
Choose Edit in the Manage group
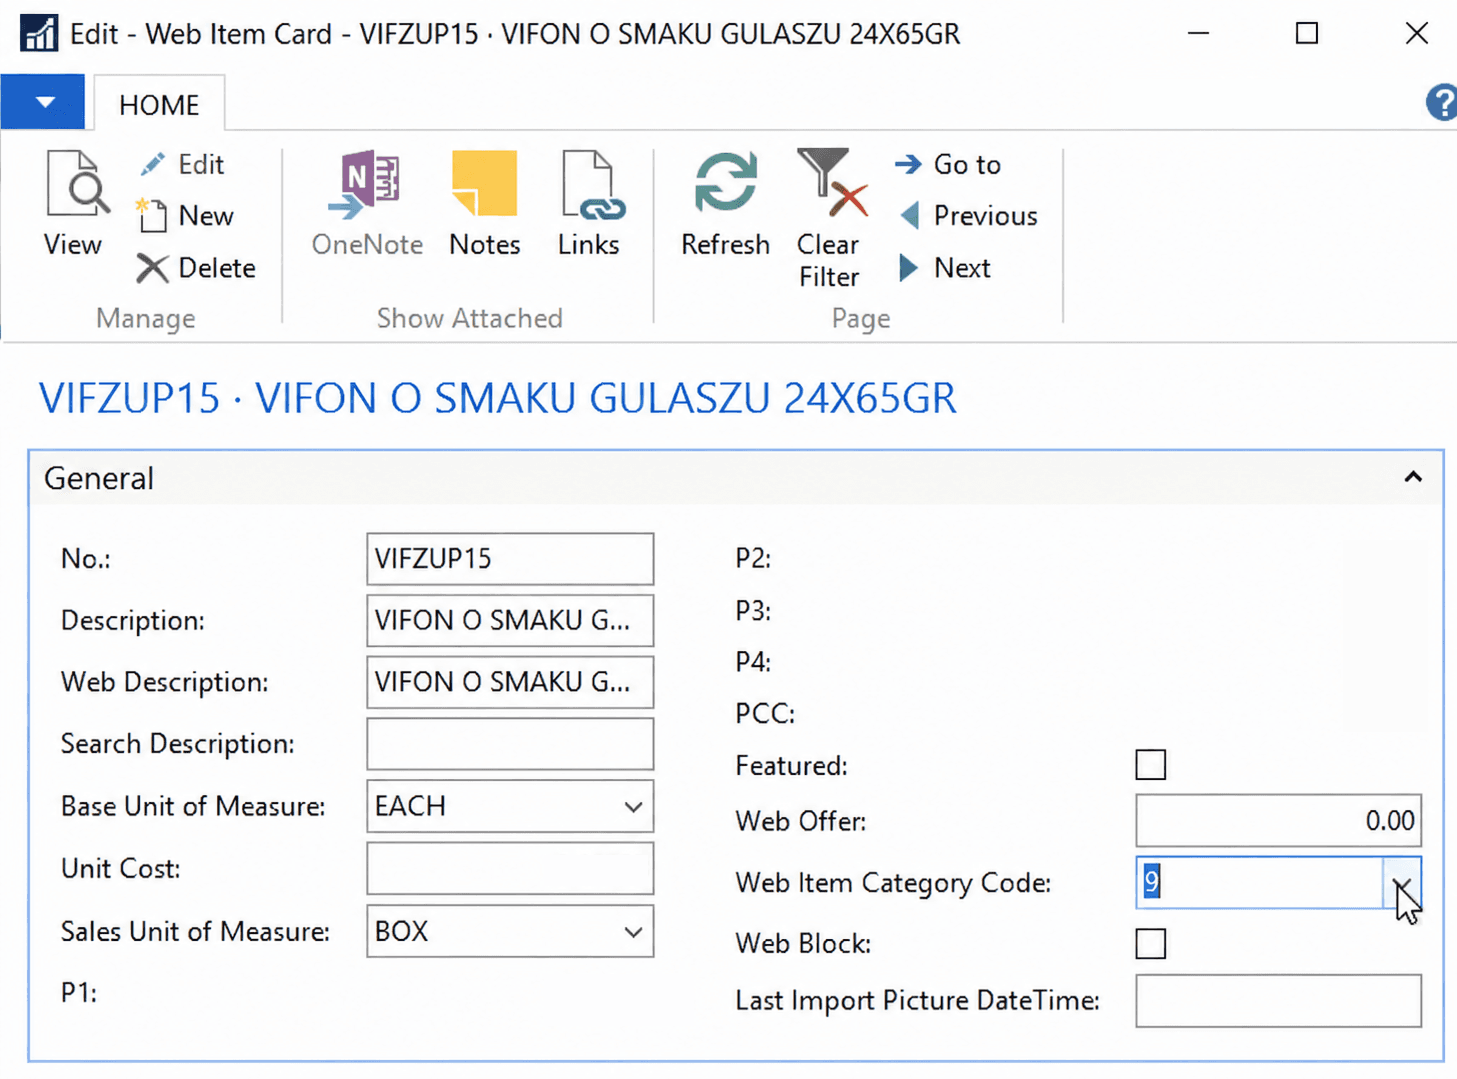(182, 164)
